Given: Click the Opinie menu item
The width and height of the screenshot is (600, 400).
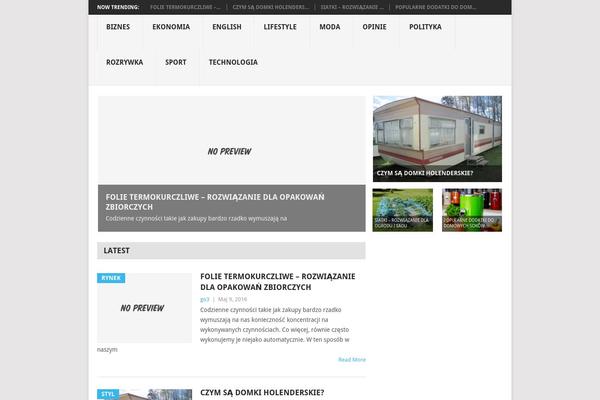Looking at the screenshot, I should (373, 27).
